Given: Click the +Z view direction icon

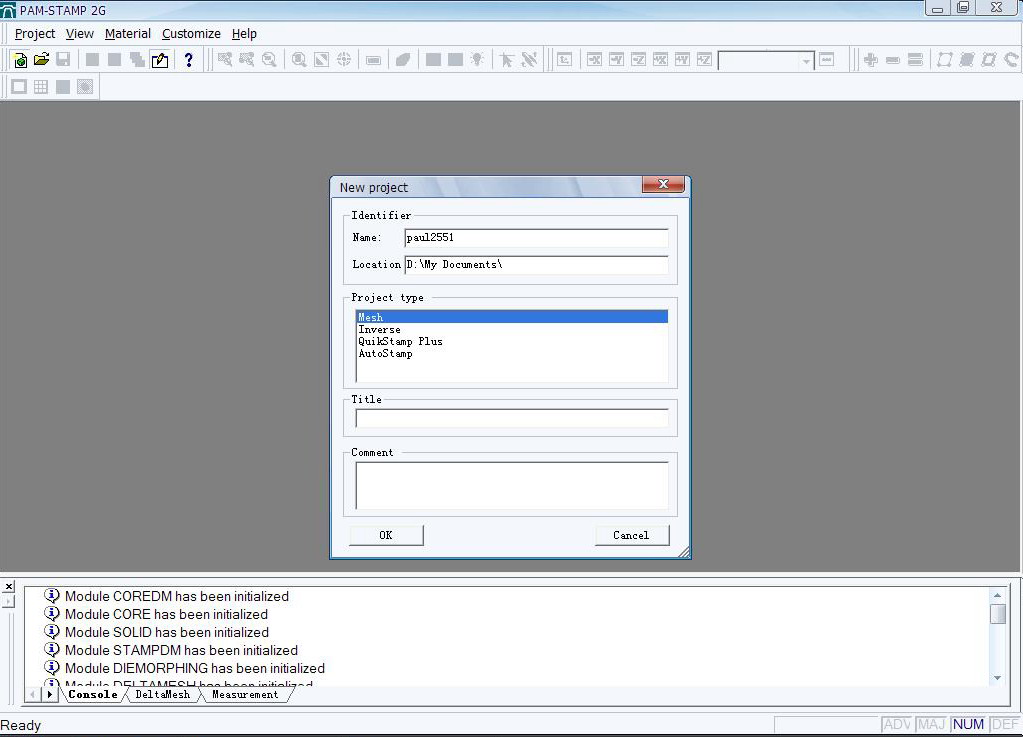Looking at the screenshot, I should pyautogui.click(x=704, y=60).
